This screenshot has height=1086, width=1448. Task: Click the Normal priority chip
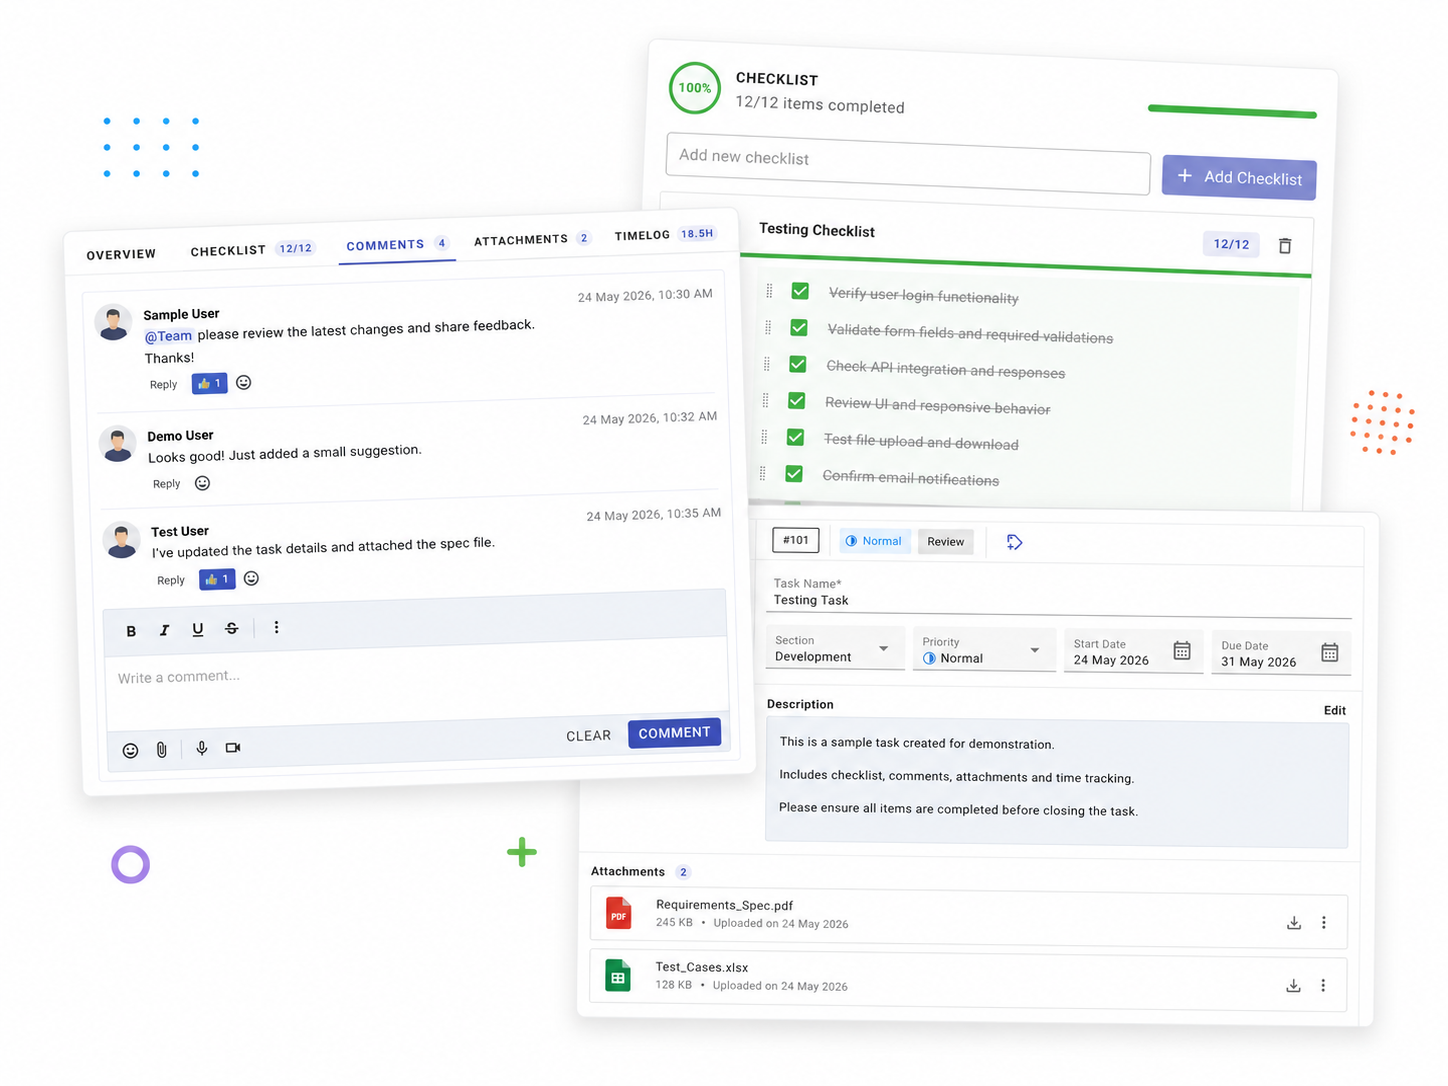875,541
